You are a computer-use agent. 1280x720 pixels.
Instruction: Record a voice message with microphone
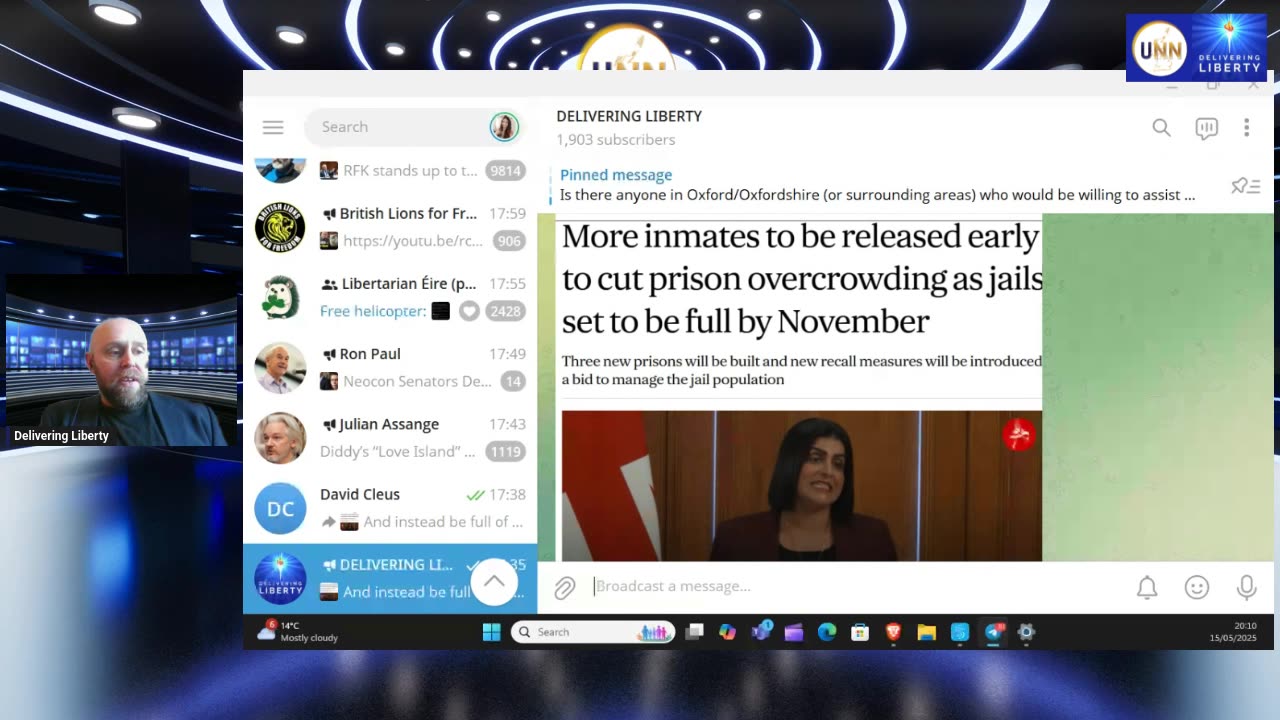pyautogui.click(x=1246, y=588)
